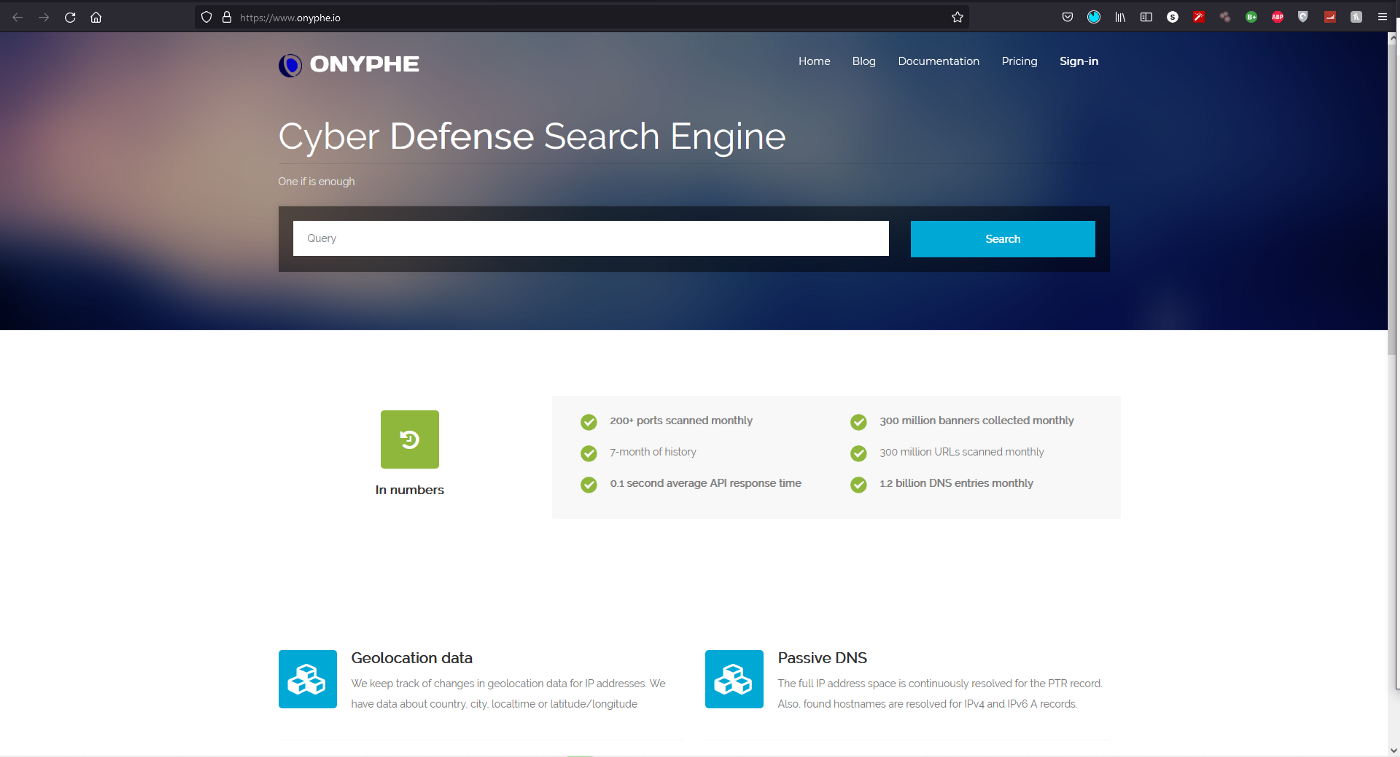The image size is (1400, 757).
Task: Click the ONYPHE logo
Action: [349, 65]
